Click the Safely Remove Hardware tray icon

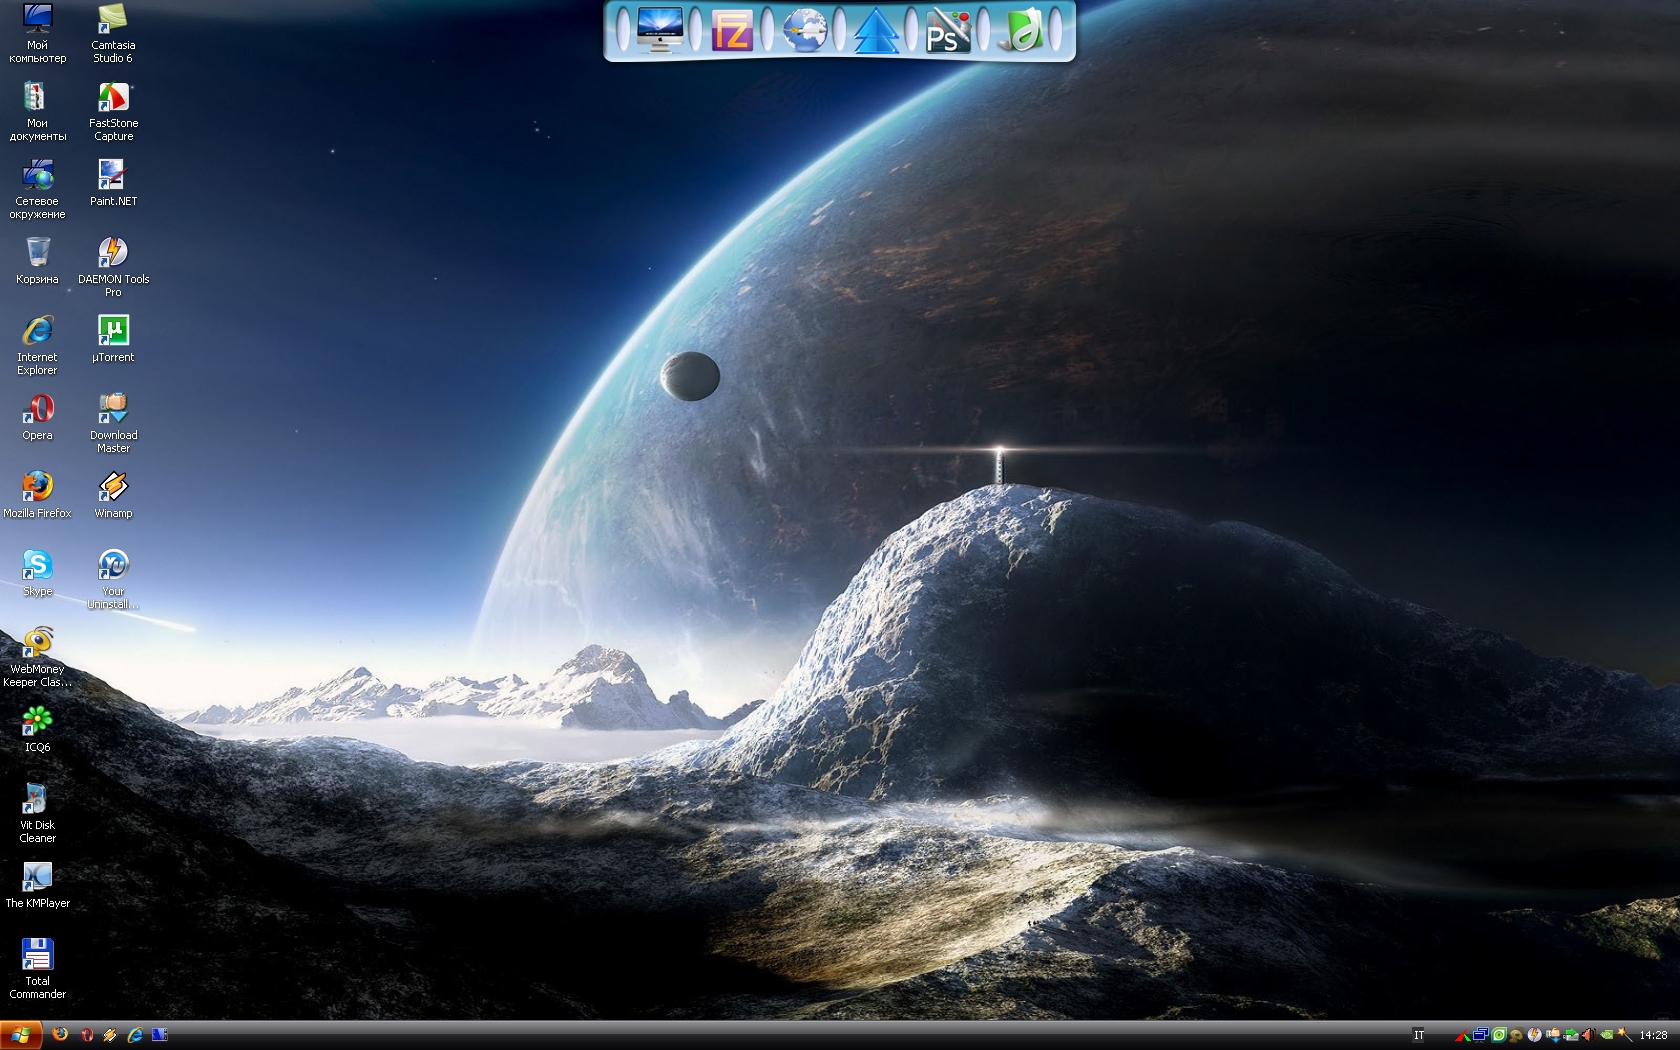(1571, 1036)
